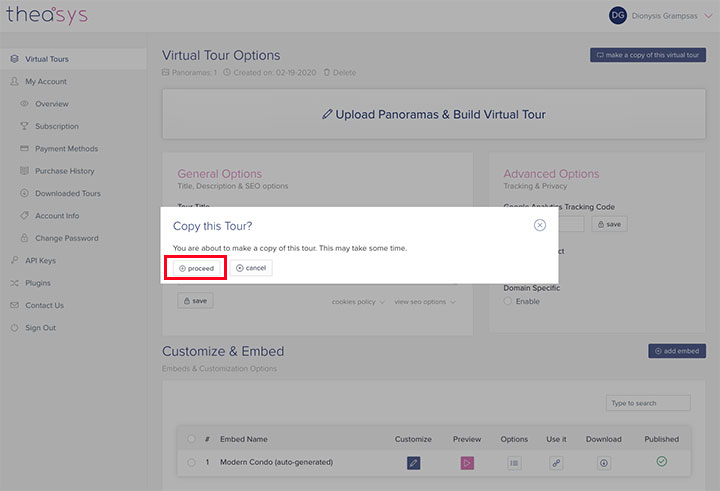This screenshot has width=720, height=491.
Task: Click Delete tour link
Action: [x=340, y=73]
